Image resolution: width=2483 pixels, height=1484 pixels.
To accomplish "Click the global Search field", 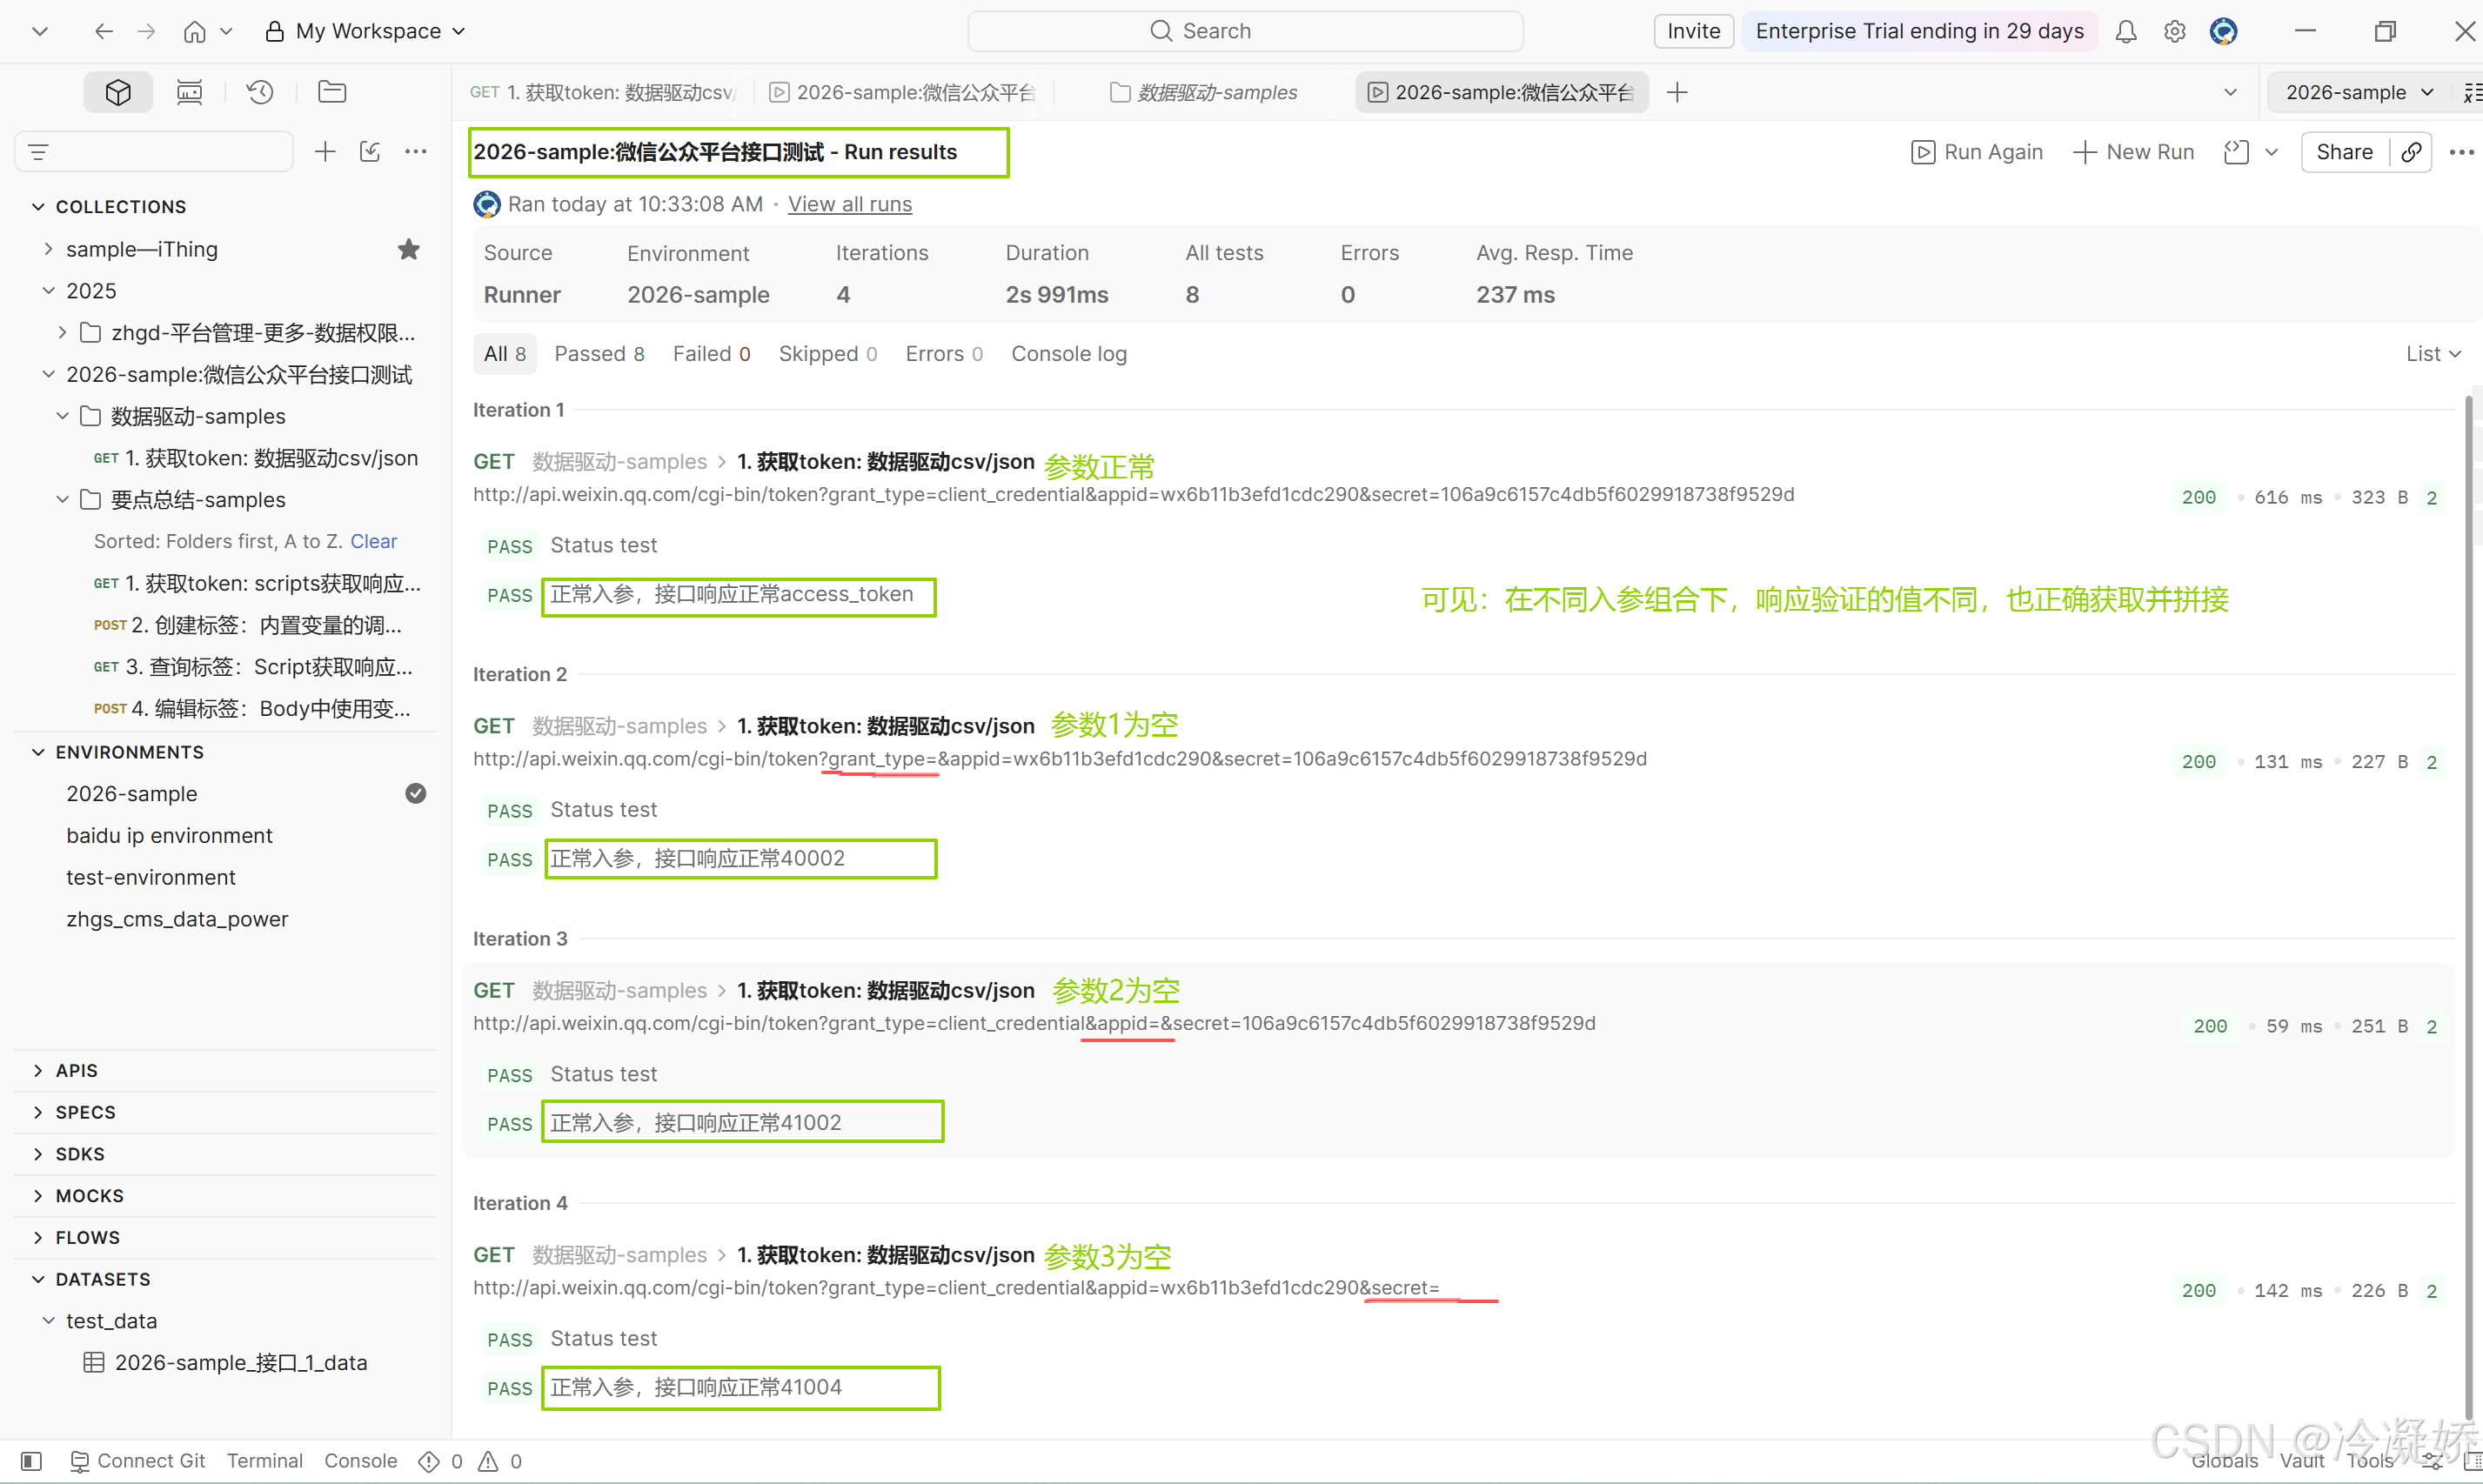I will [x=1245, y=31].
